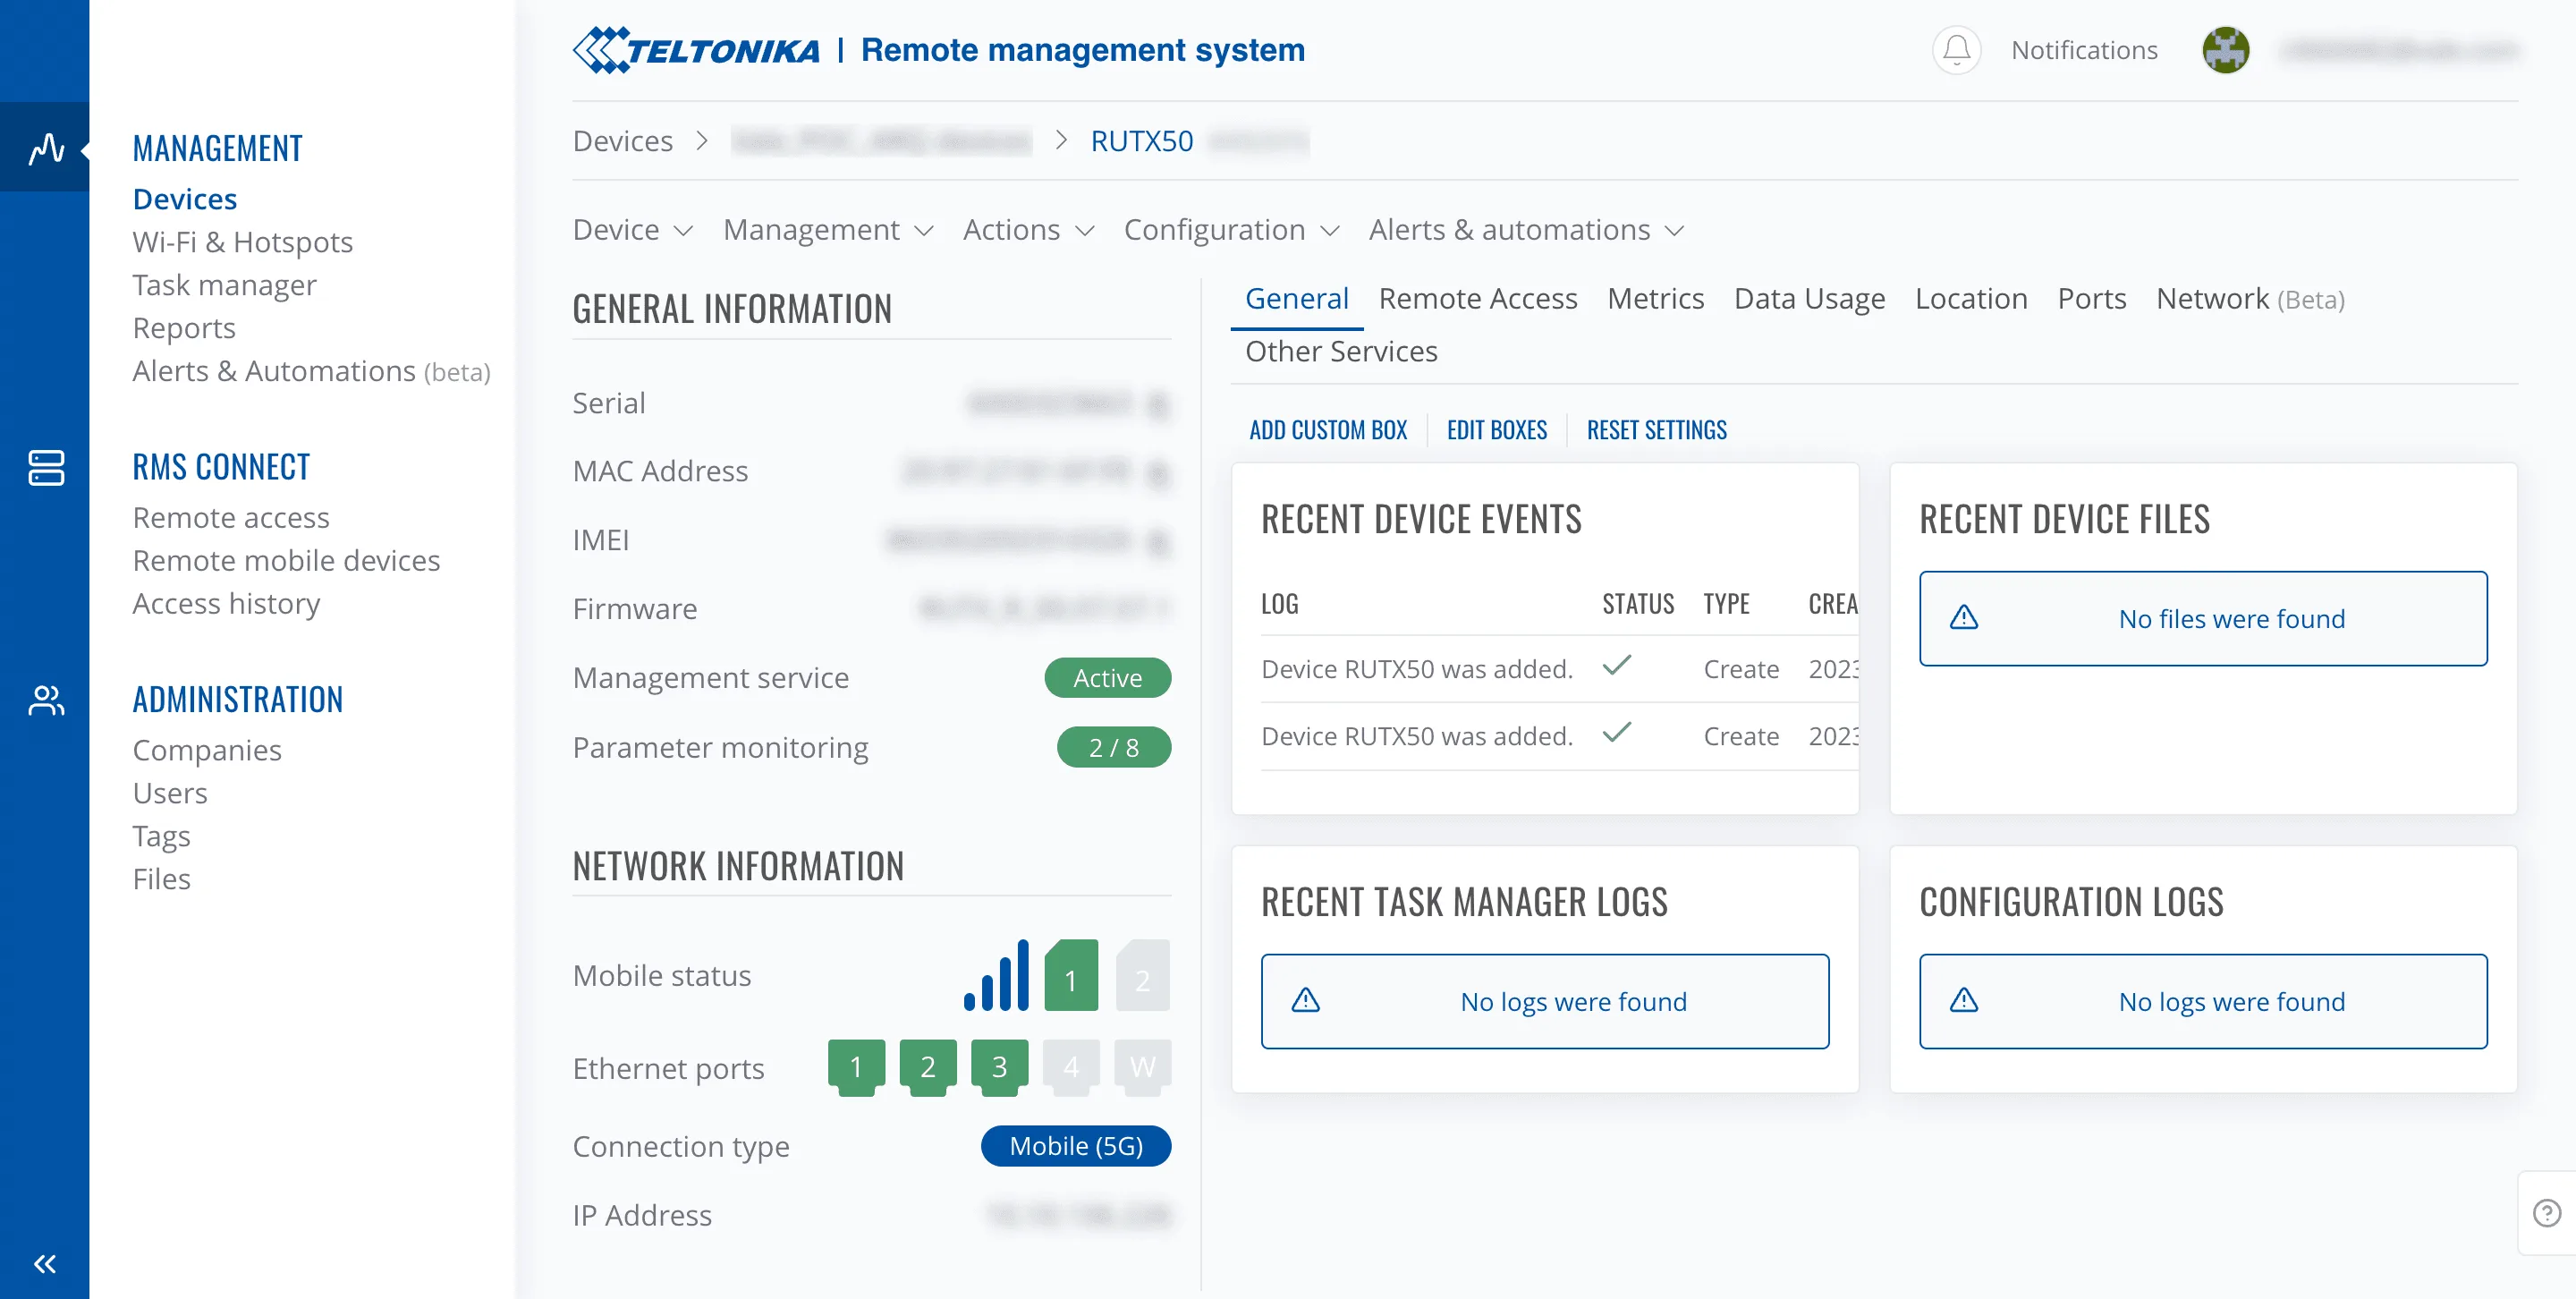2576x1299 pixels.
Task: Click the Mobile (5G) connection type badge
Action: (x=1075, y=1146)
